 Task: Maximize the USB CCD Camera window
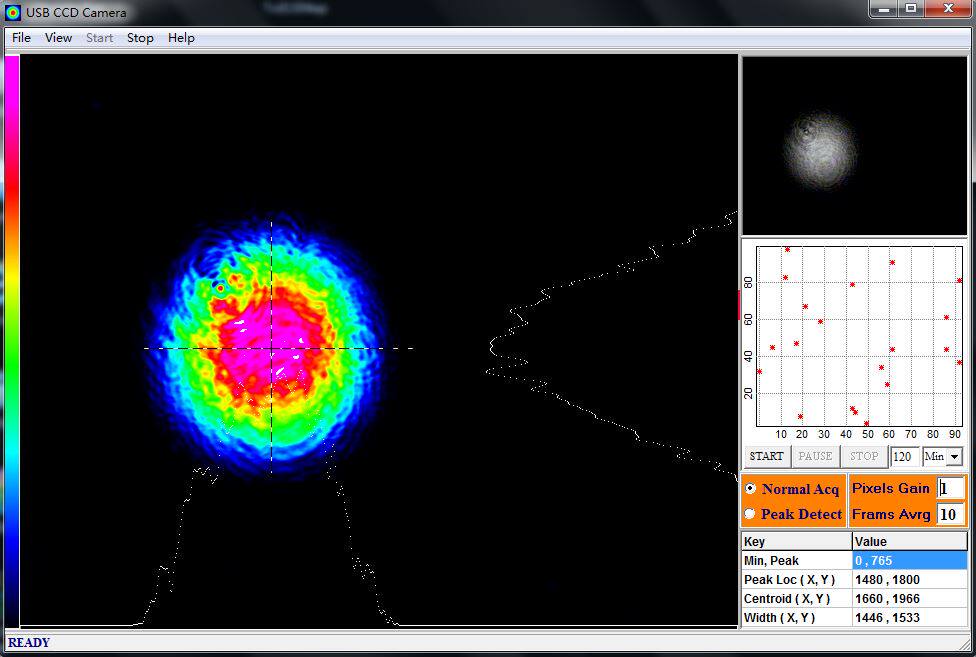911,9
